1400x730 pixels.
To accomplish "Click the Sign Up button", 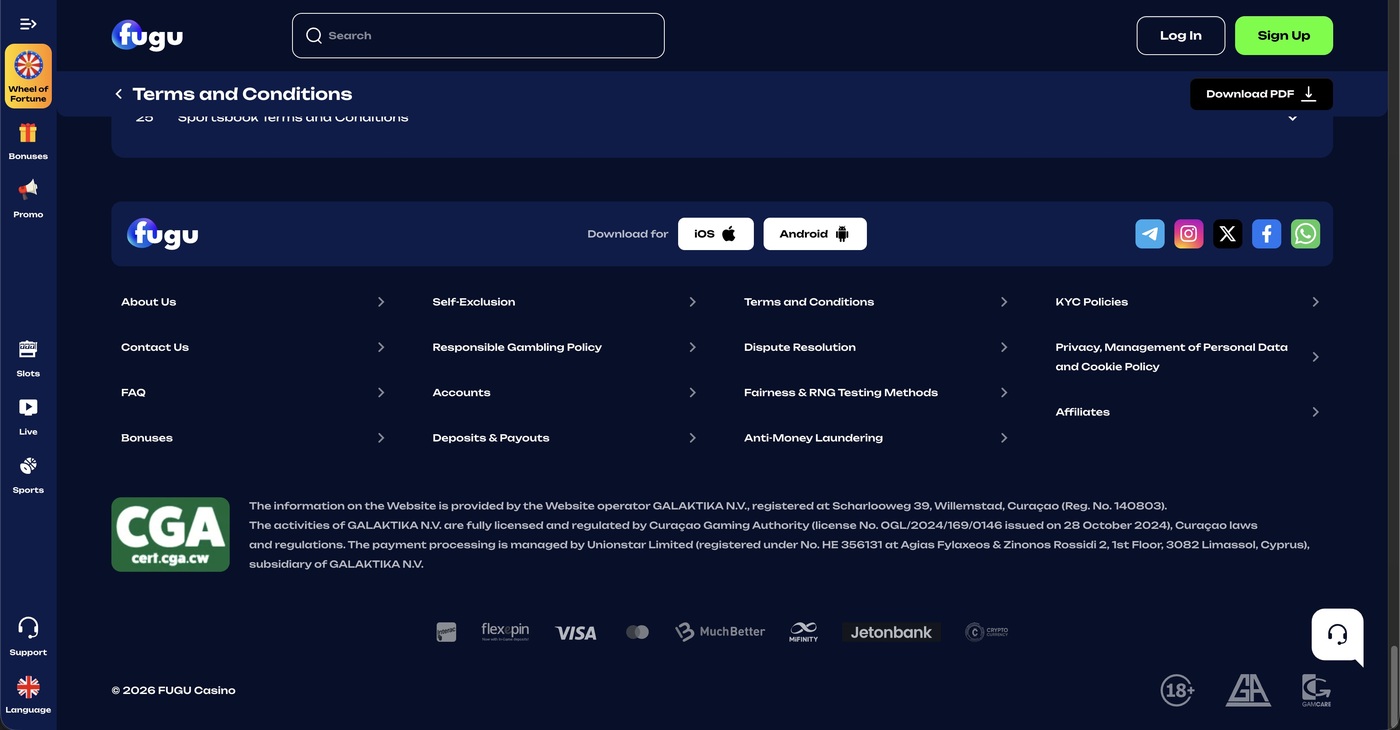I will [x=1284, y=36].
